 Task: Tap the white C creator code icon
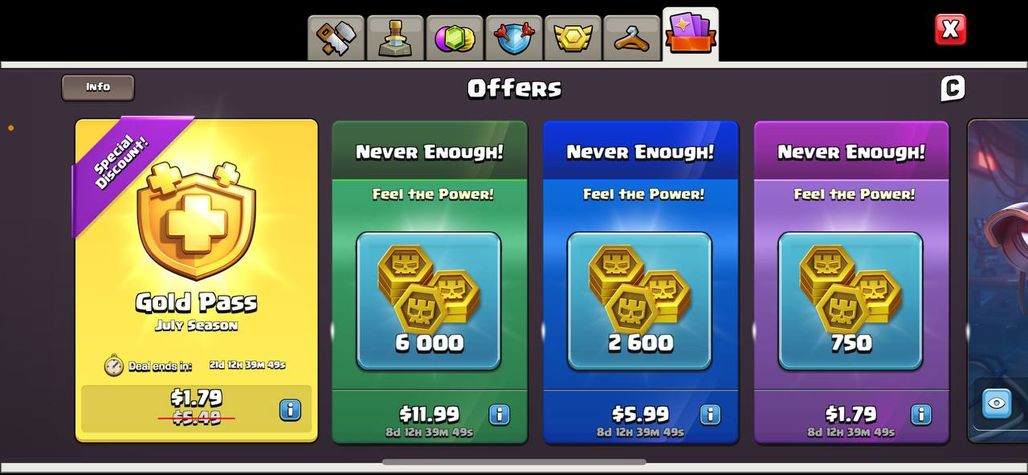[x=952, y=88]
